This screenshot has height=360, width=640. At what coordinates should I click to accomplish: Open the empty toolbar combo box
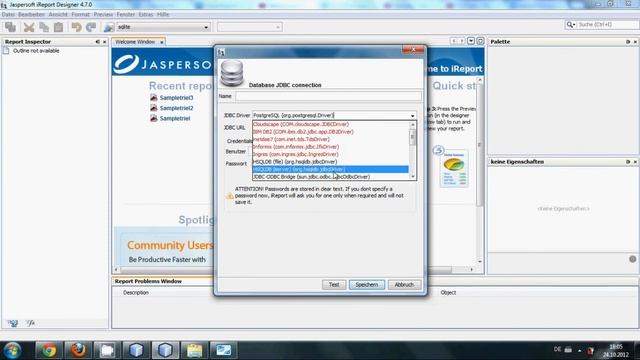[x=249, y=27]
